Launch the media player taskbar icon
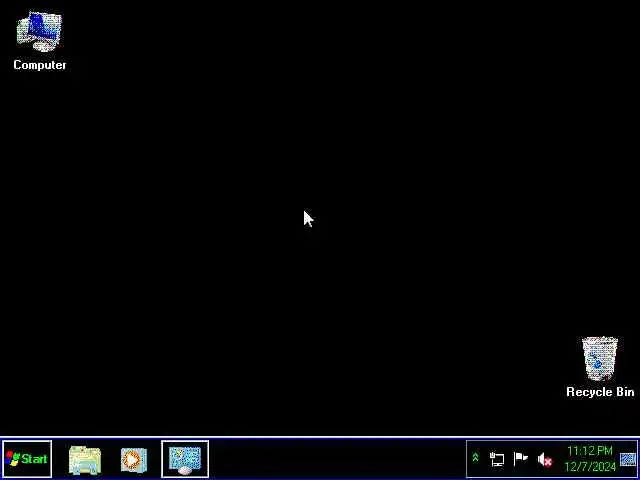This screenshot has width=640, height=480. point(134,460)
